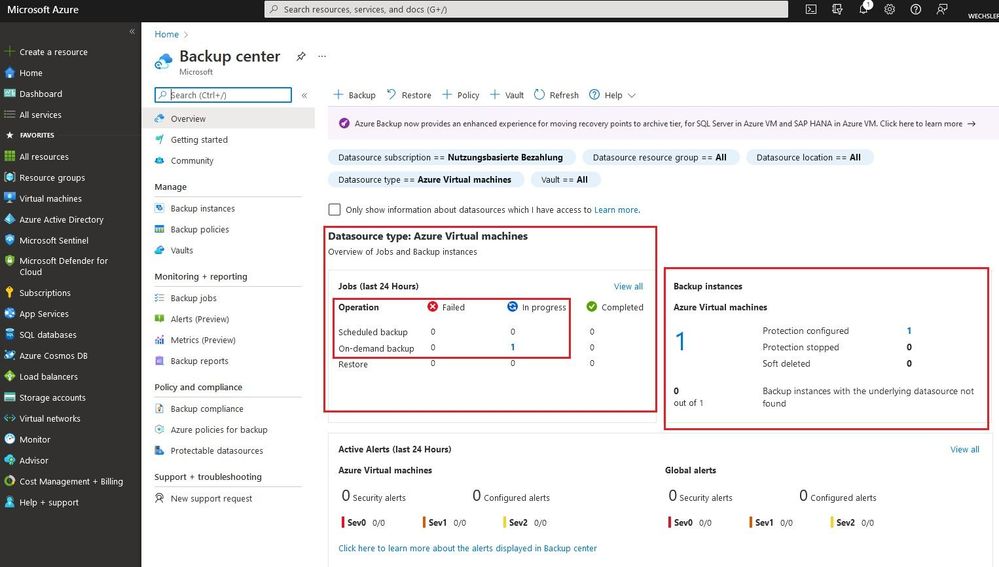Click the archive tier announcement banner
999x567 pixels.
click(x=663, y=124)
